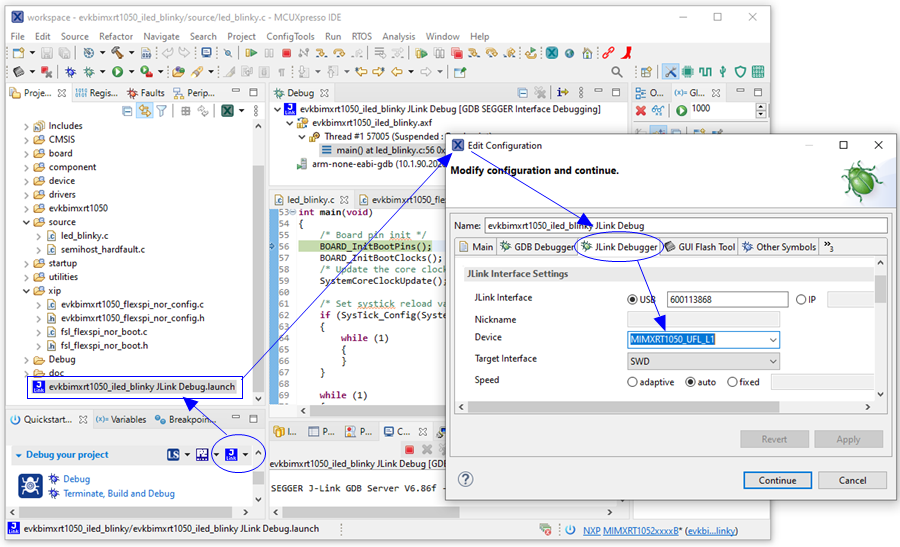The width and height of the screenshot is (900, 547).
Task: Click the Step Into toolbar icon
Action: tap(321, 53)
